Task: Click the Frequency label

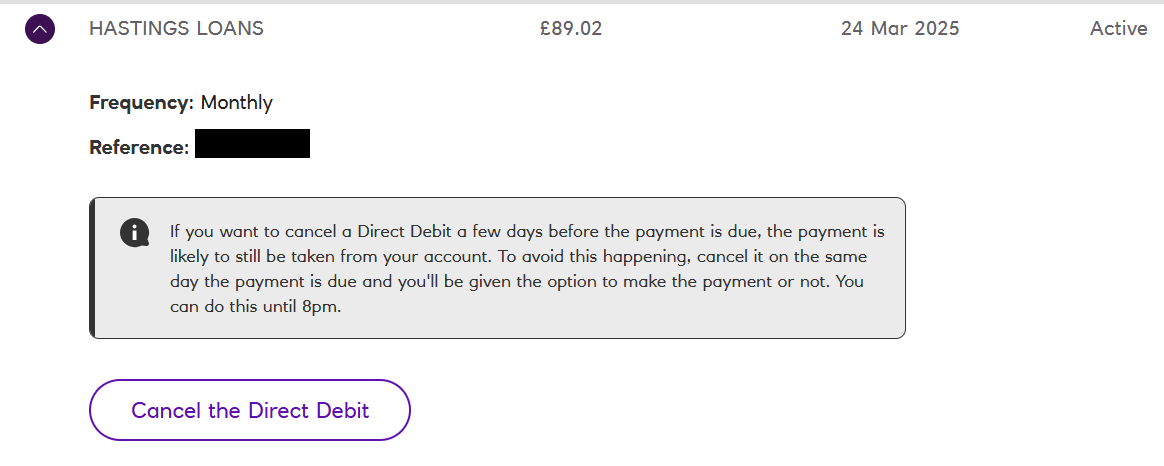Action: pos(142,102)
